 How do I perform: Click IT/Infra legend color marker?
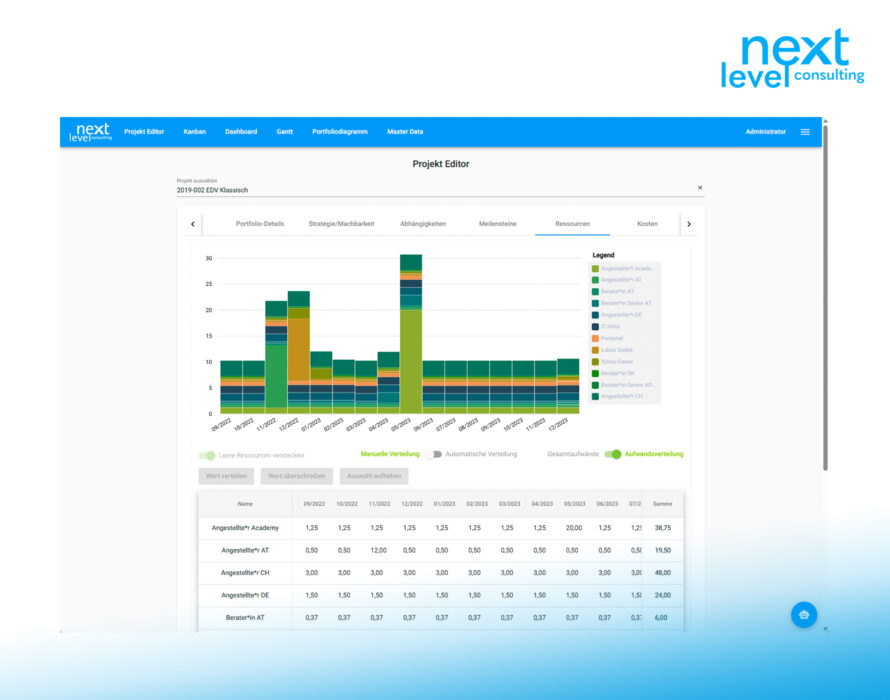595,326
